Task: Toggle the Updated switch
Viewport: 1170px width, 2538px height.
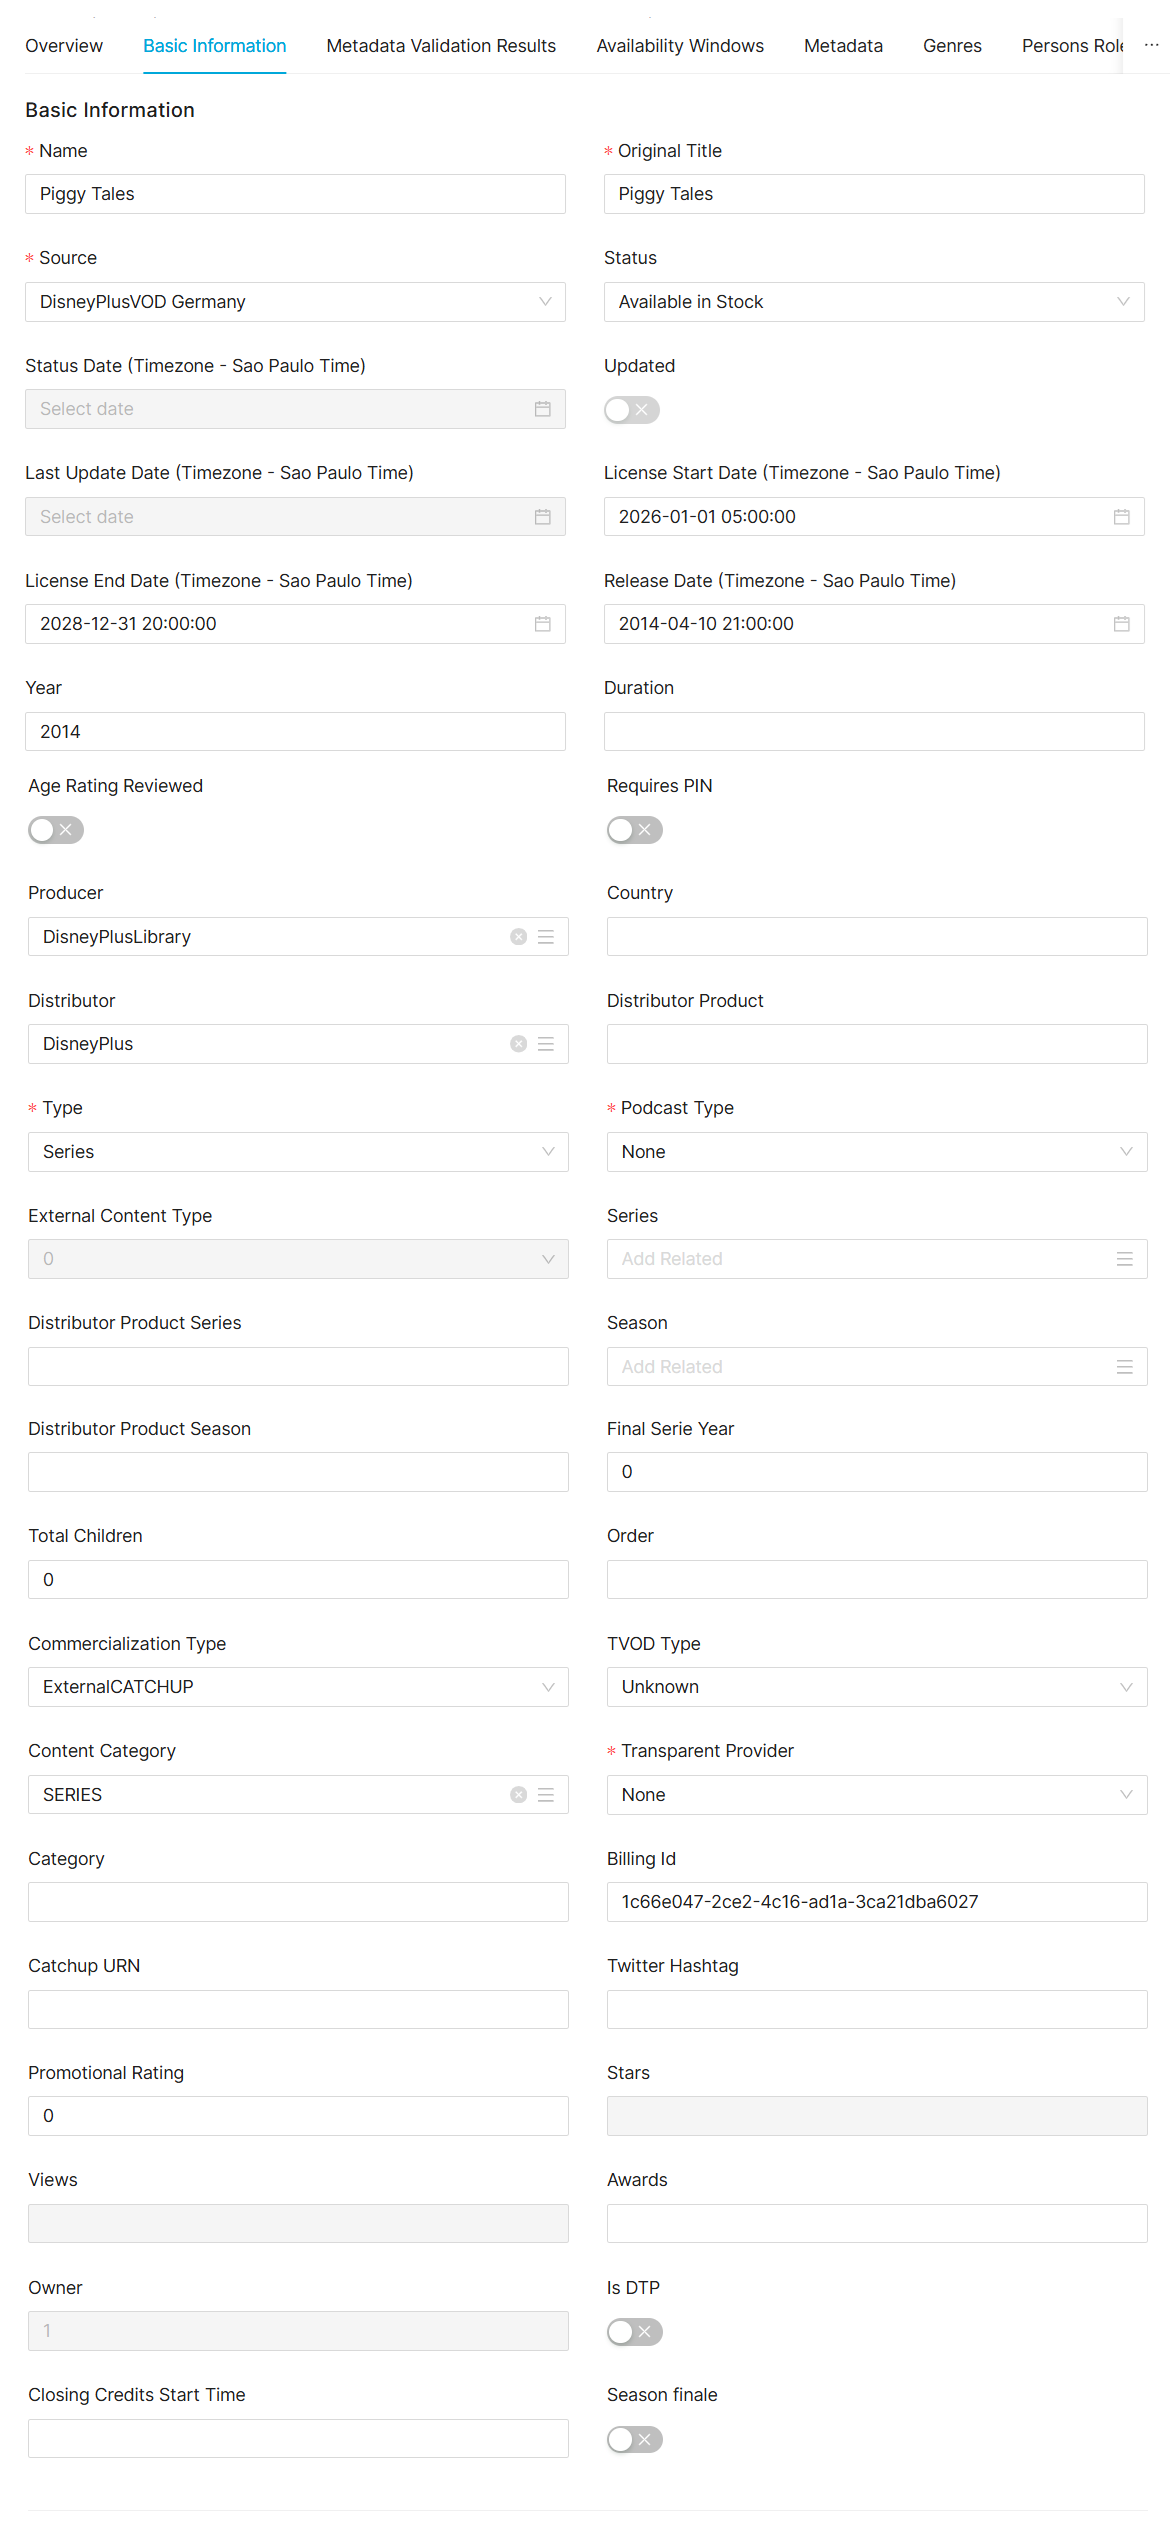Action: pos(632,410)
